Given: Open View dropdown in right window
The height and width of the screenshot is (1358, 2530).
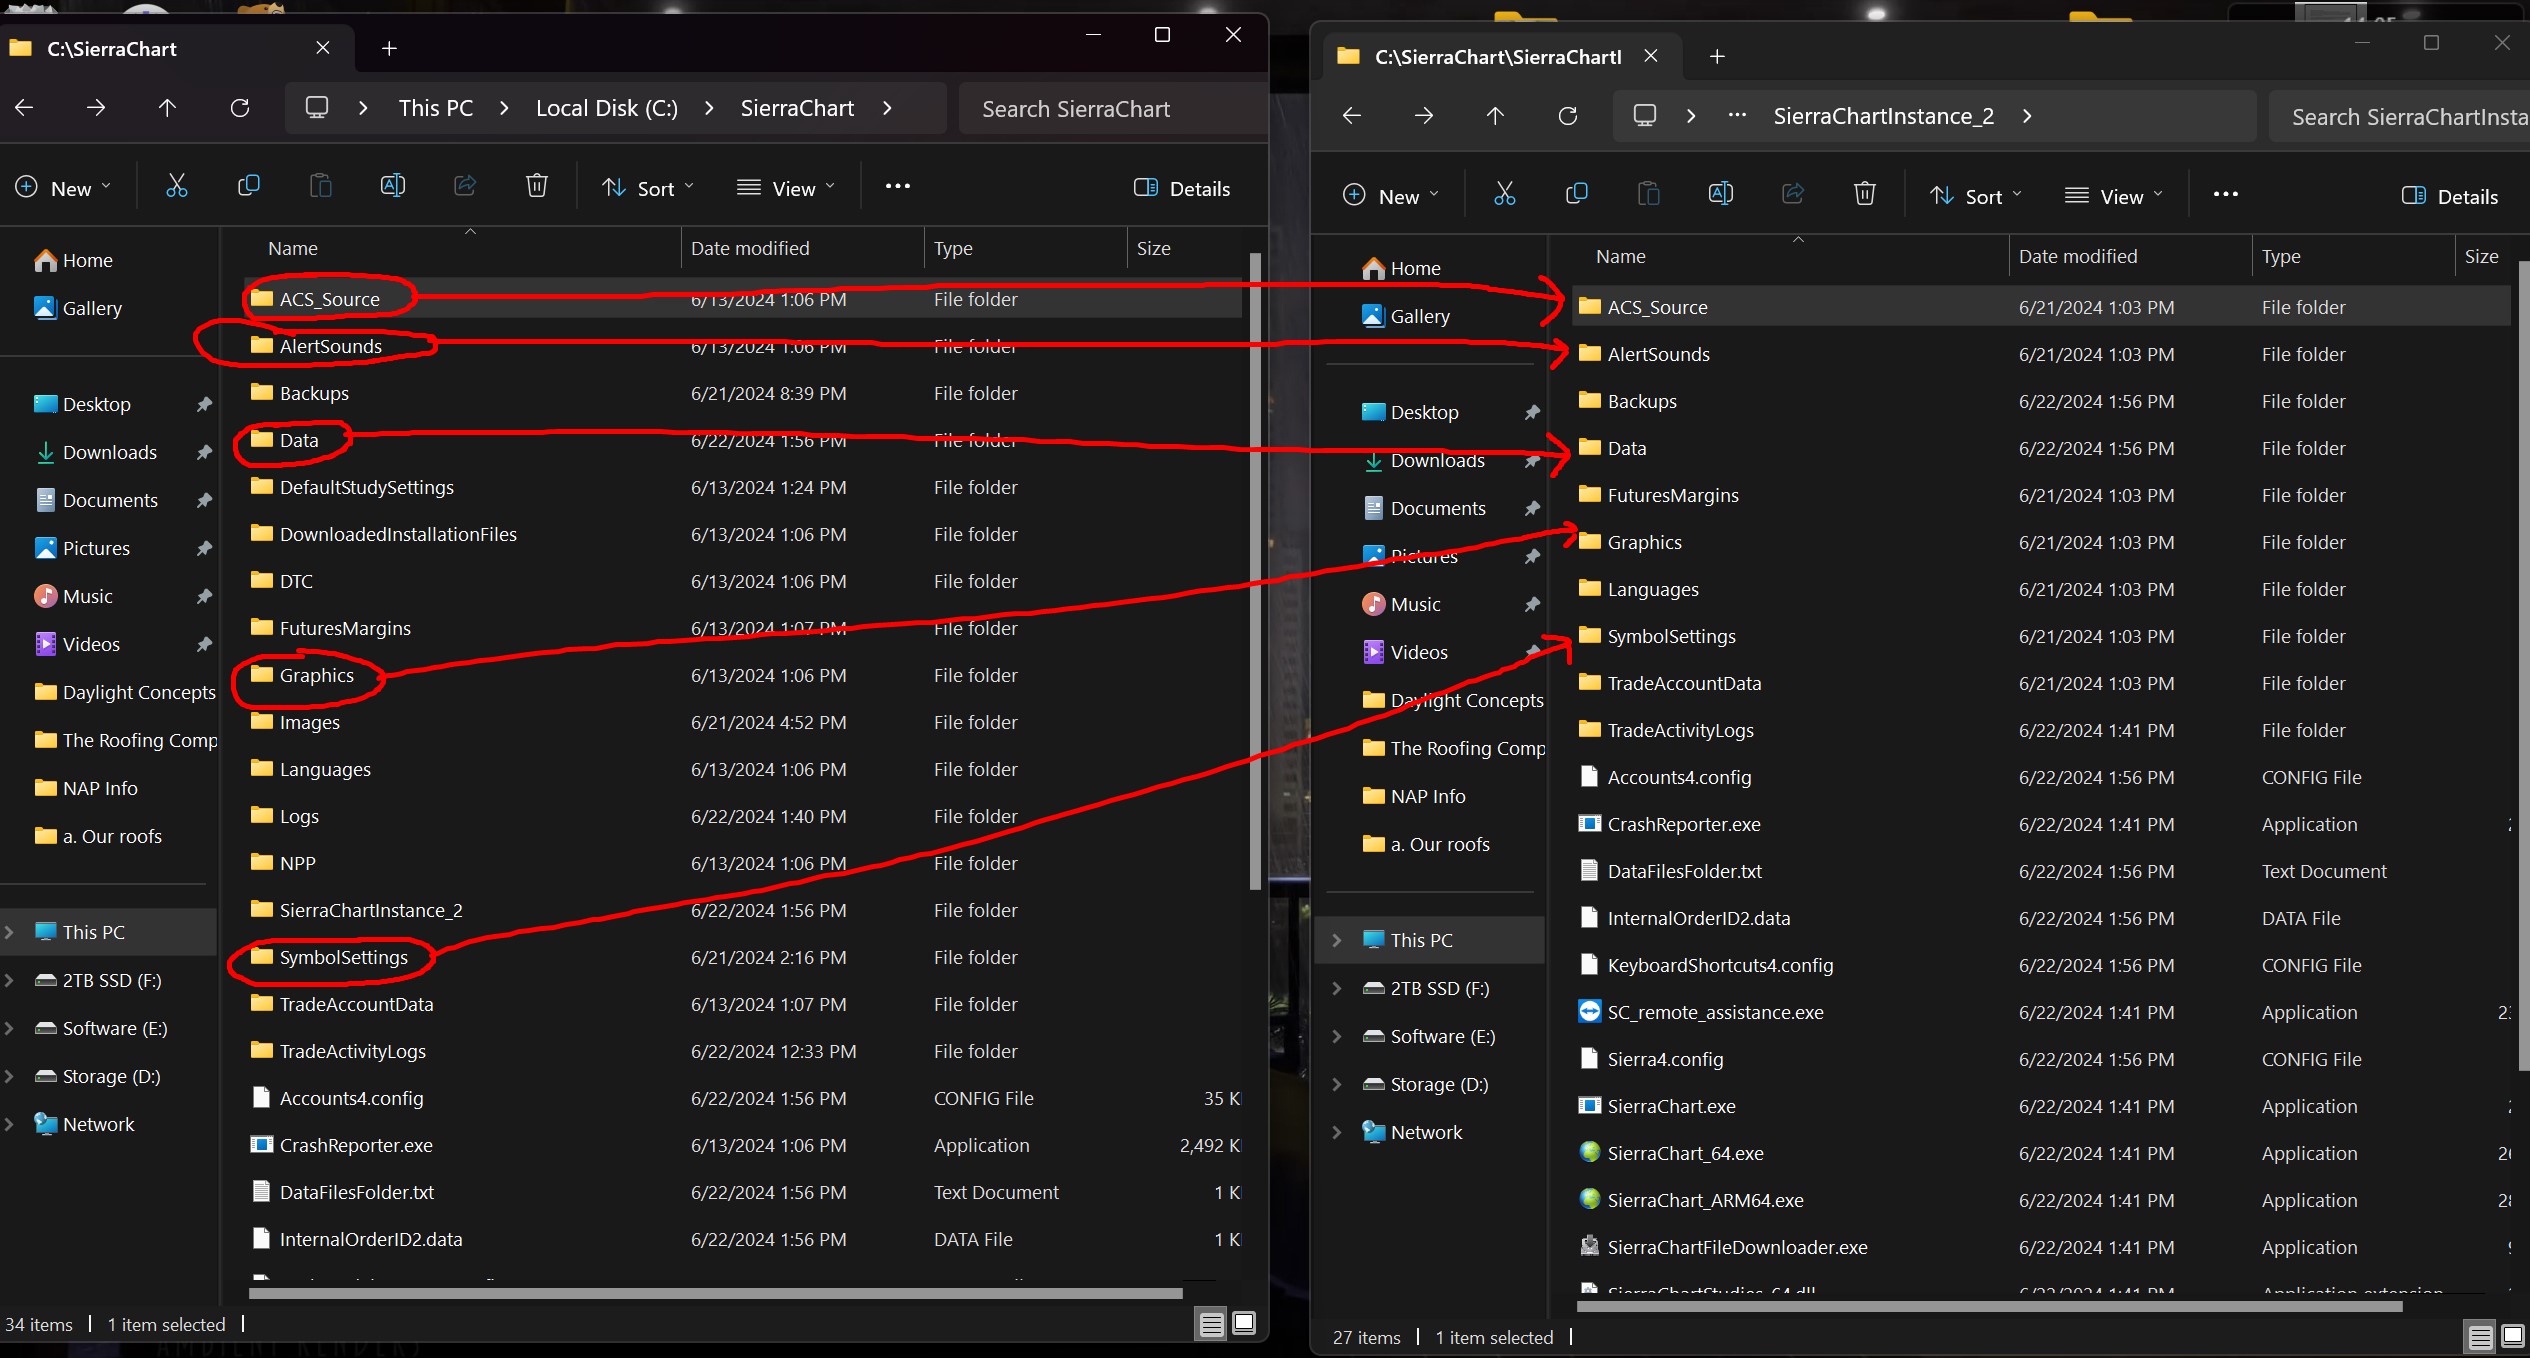Looking at the screenshot, I should pos(2113,196).
